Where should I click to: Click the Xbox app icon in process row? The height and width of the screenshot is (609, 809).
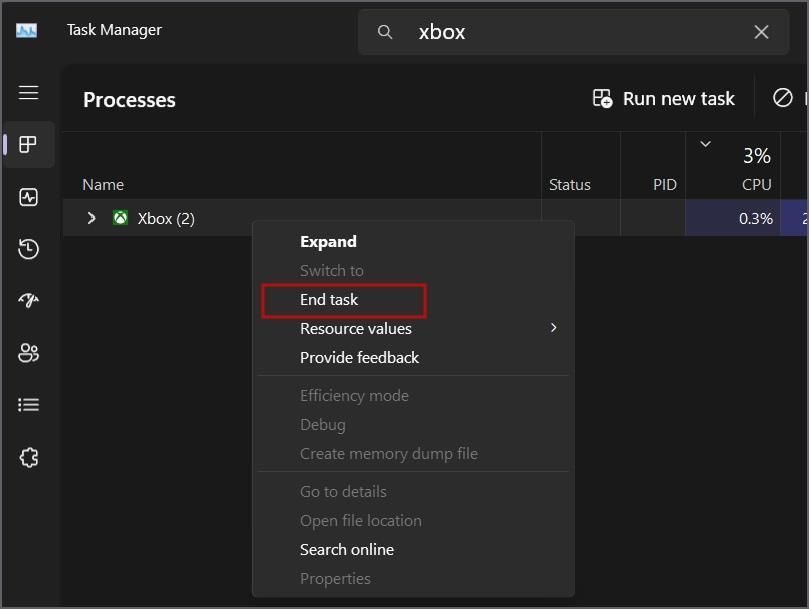120,218
